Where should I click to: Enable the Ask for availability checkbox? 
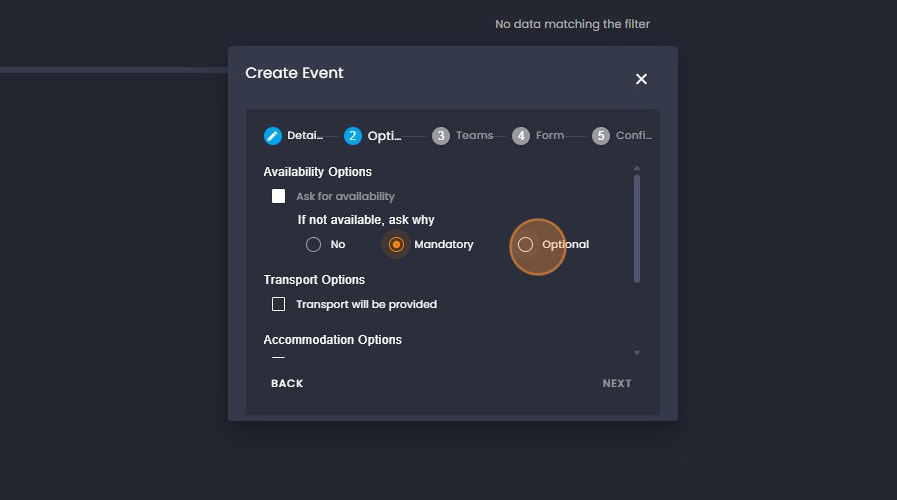(x=279, y=196)
